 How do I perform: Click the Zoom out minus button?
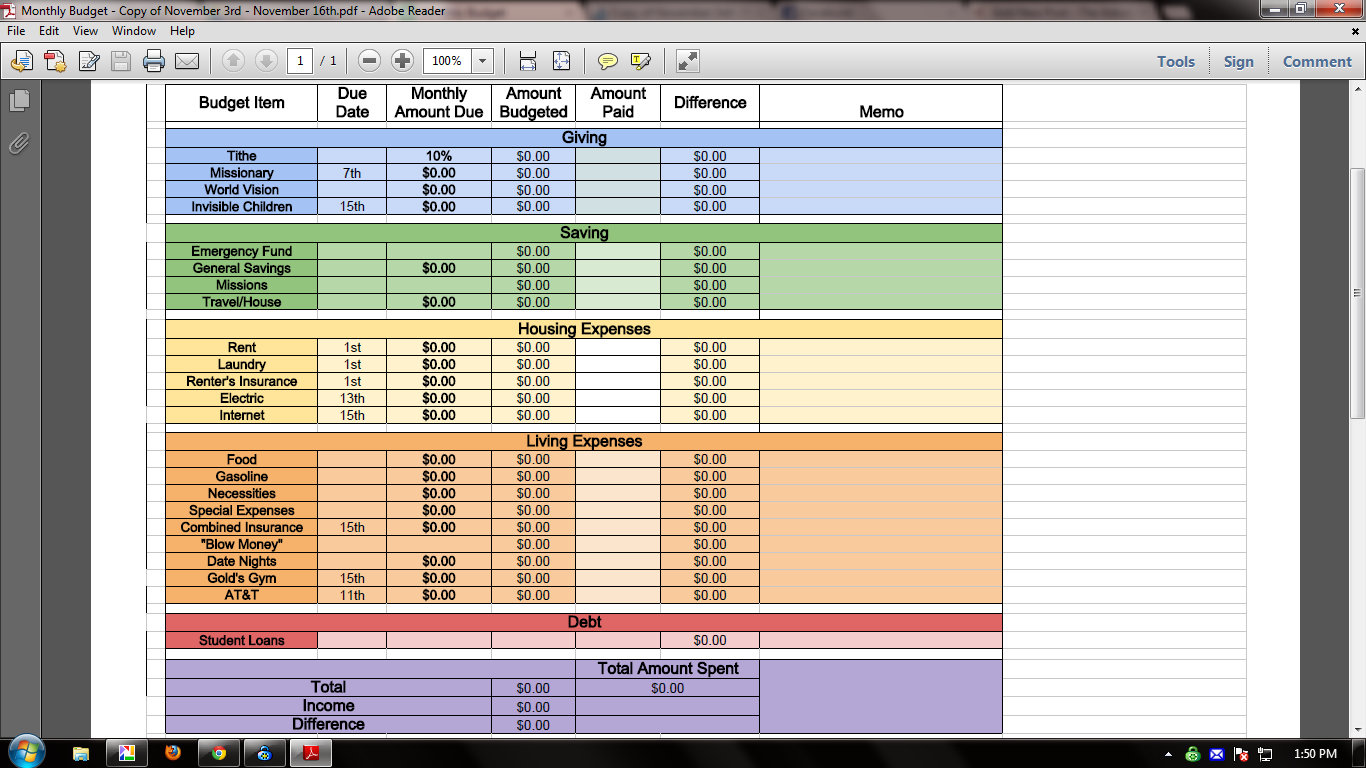pyautogui.click(x=369, y=61)
